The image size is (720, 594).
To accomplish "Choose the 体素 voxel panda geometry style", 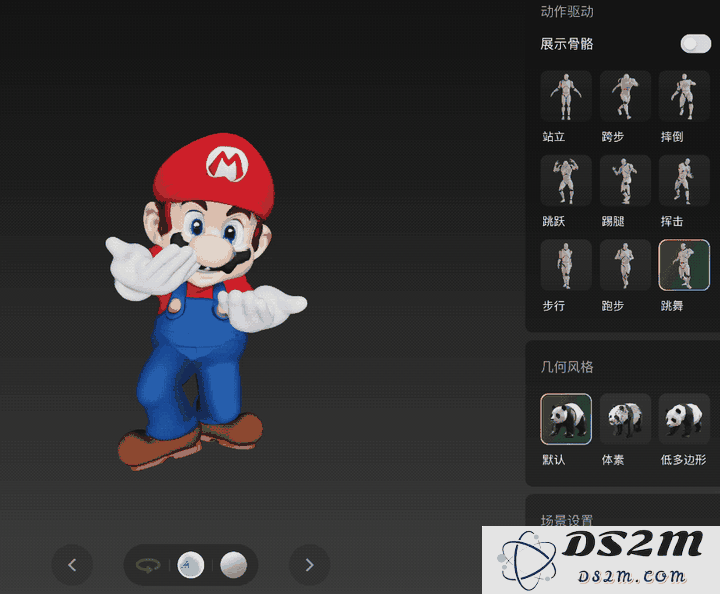I will [x=625, y=419].
